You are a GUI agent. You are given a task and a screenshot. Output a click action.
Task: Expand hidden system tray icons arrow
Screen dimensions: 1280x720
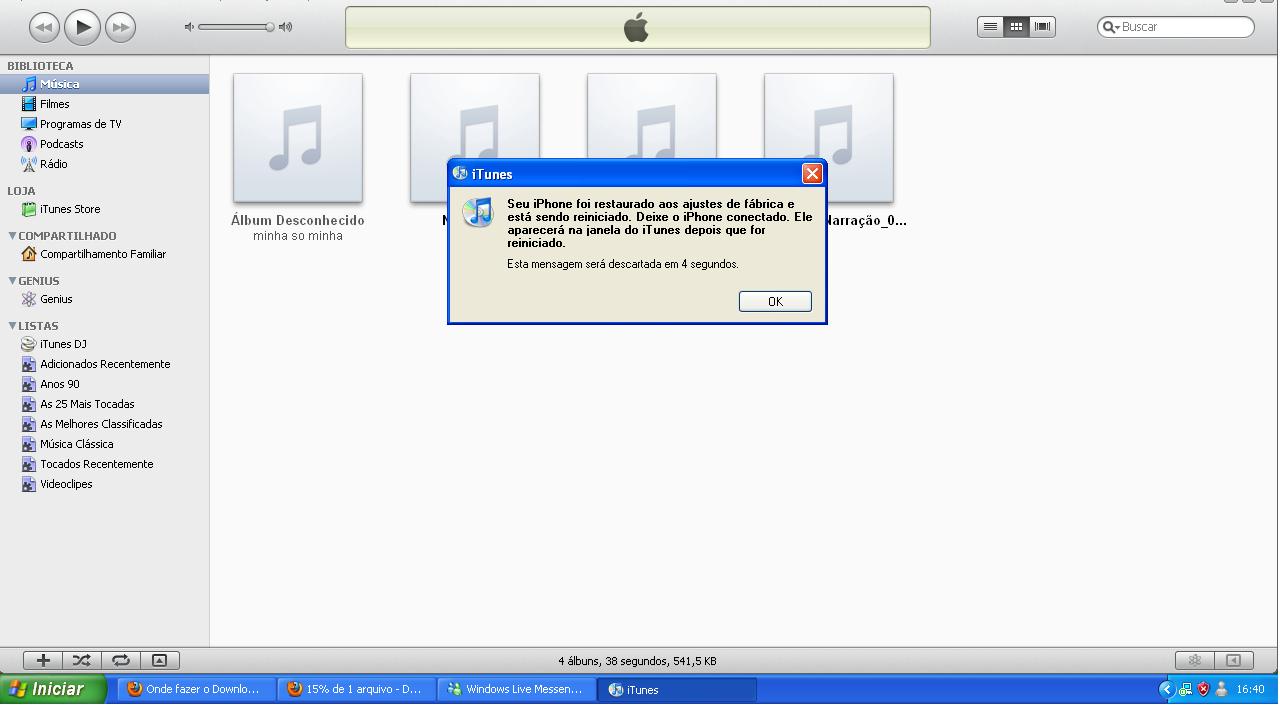point(1166,689)
